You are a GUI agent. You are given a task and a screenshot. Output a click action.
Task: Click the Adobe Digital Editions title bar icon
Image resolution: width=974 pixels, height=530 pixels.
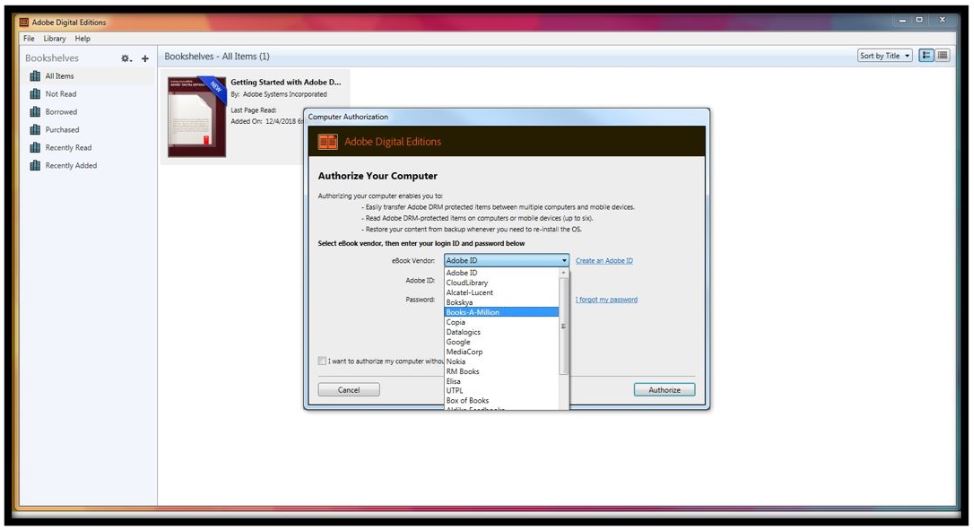[24, 22]
